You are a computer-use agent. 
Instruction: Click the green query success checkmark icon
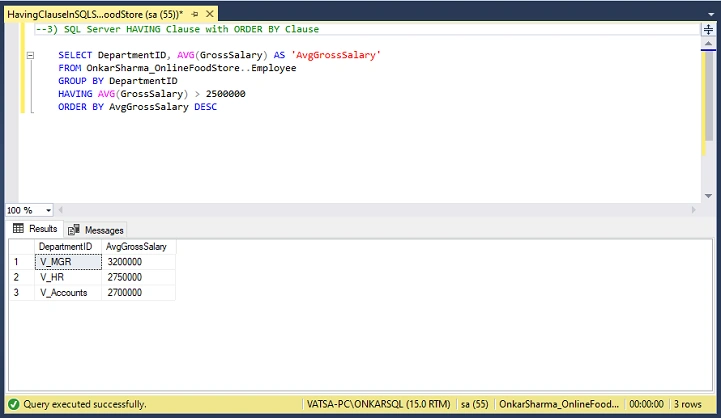[x=14, y=404]
